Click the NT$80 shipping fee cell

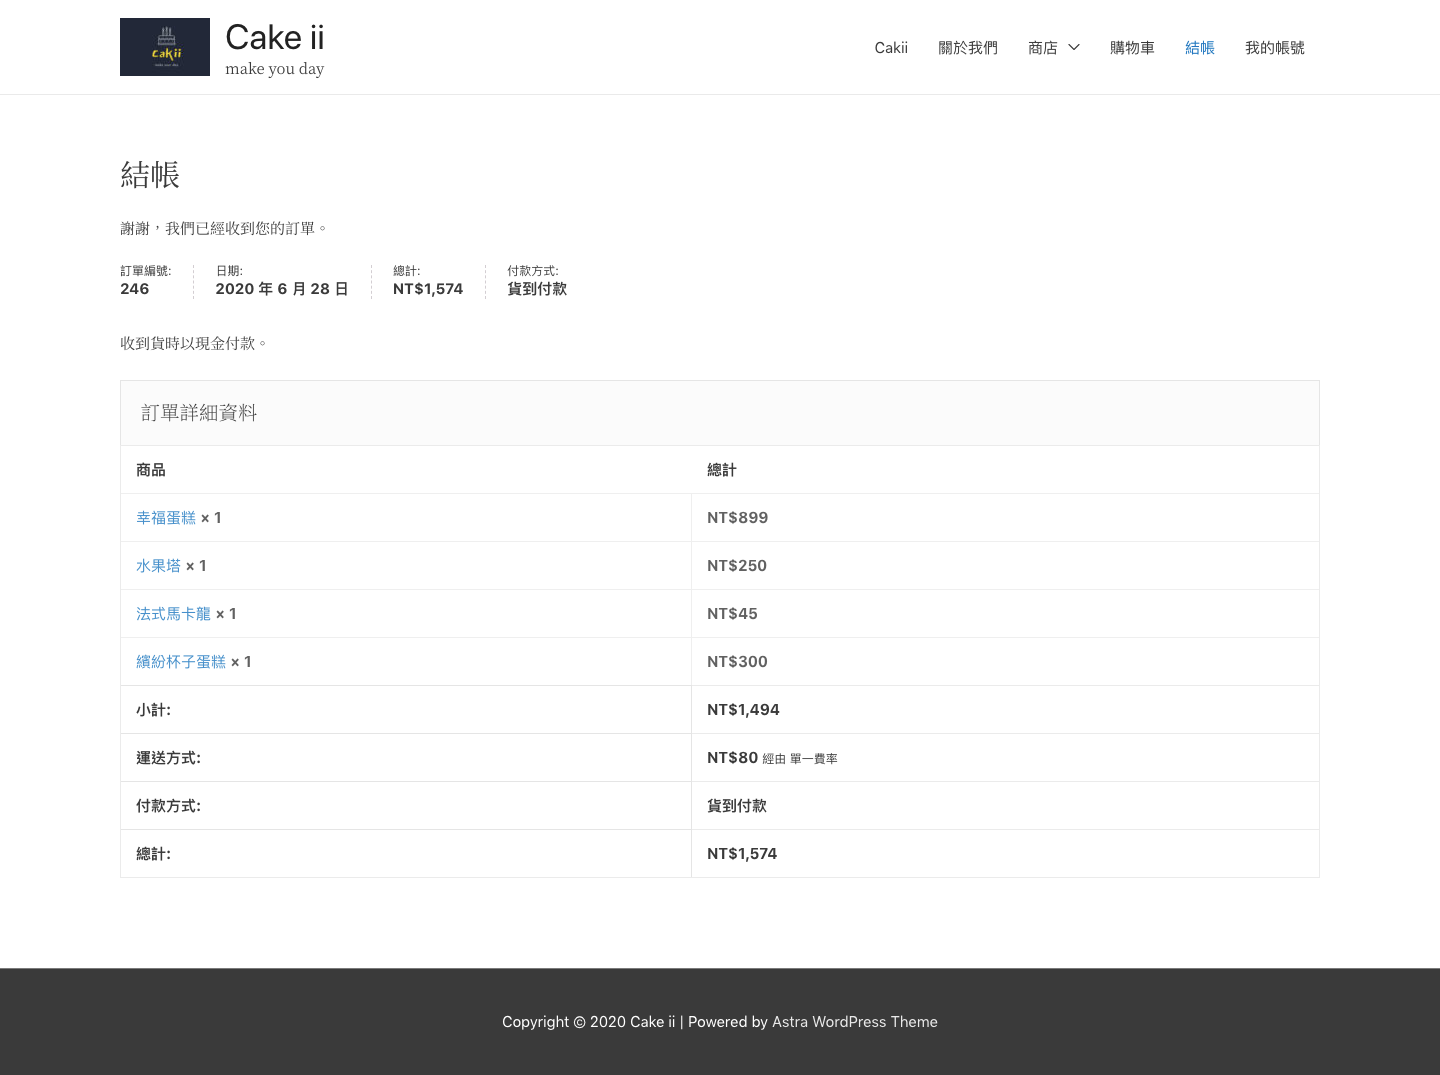click(x=732, y=758)
